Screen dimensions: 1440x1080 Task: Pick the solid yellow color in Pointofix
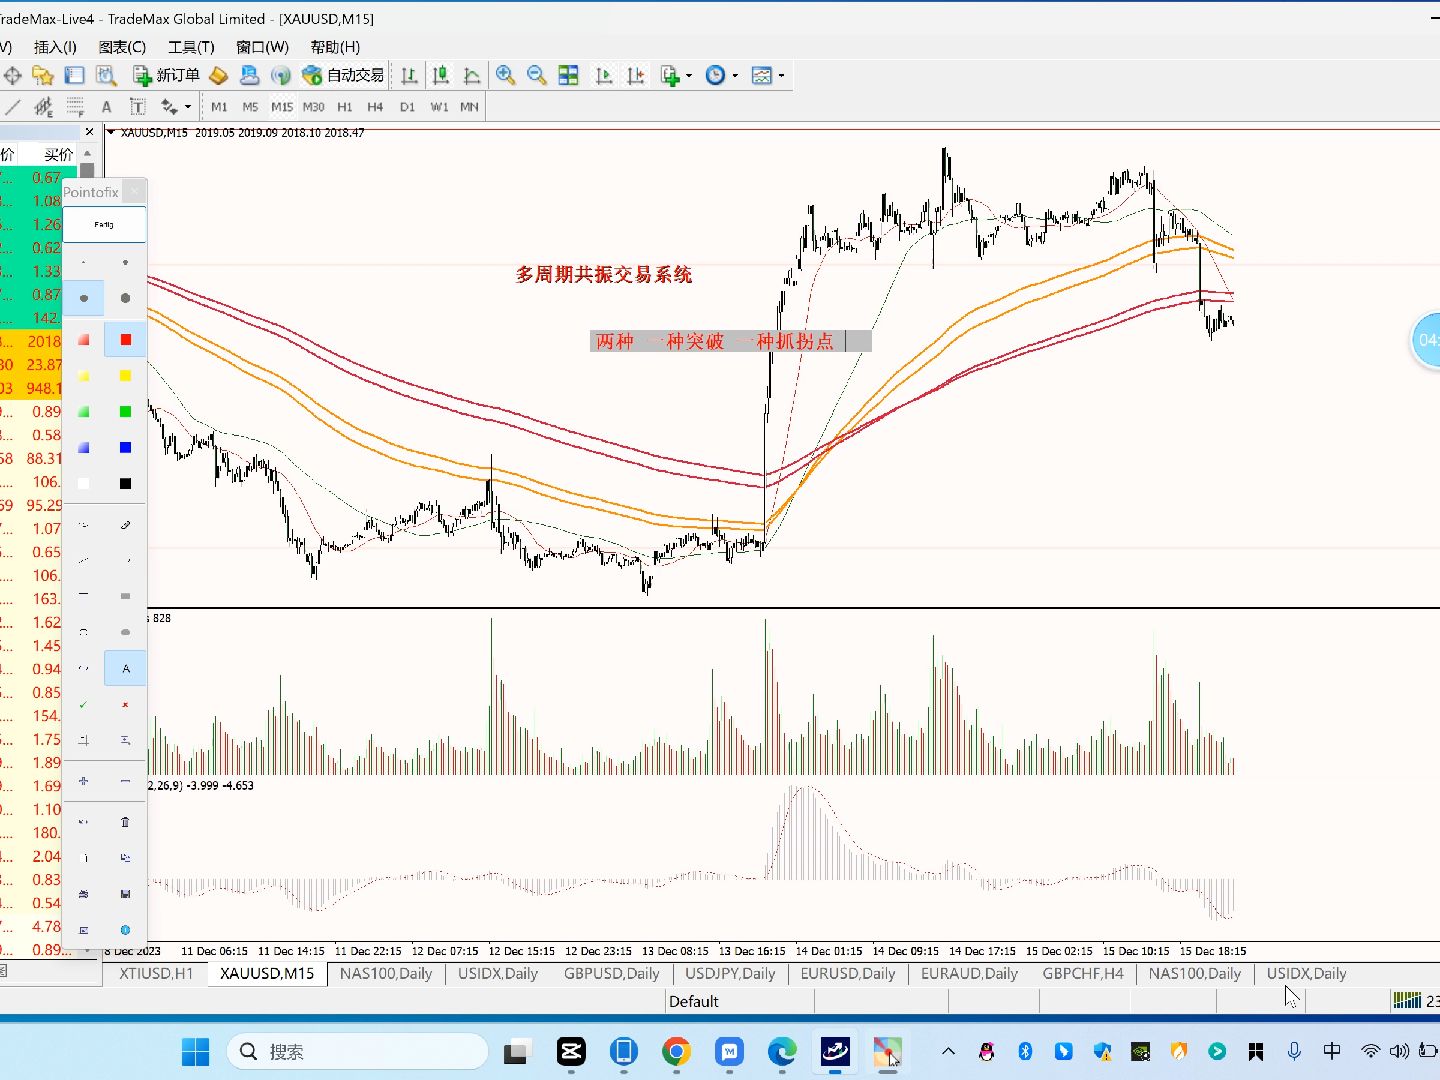click(x=125, y=376)
